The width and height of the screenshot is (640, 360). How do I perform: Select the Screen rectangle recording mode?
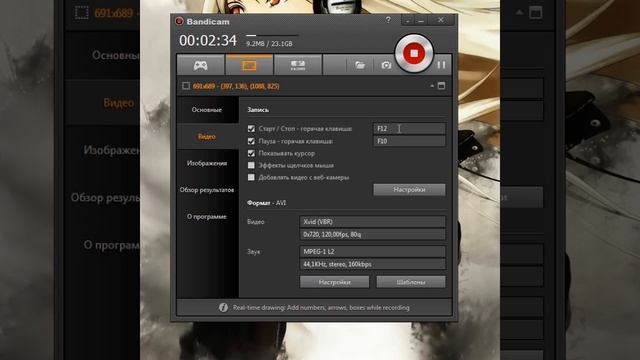click(249, 65)
